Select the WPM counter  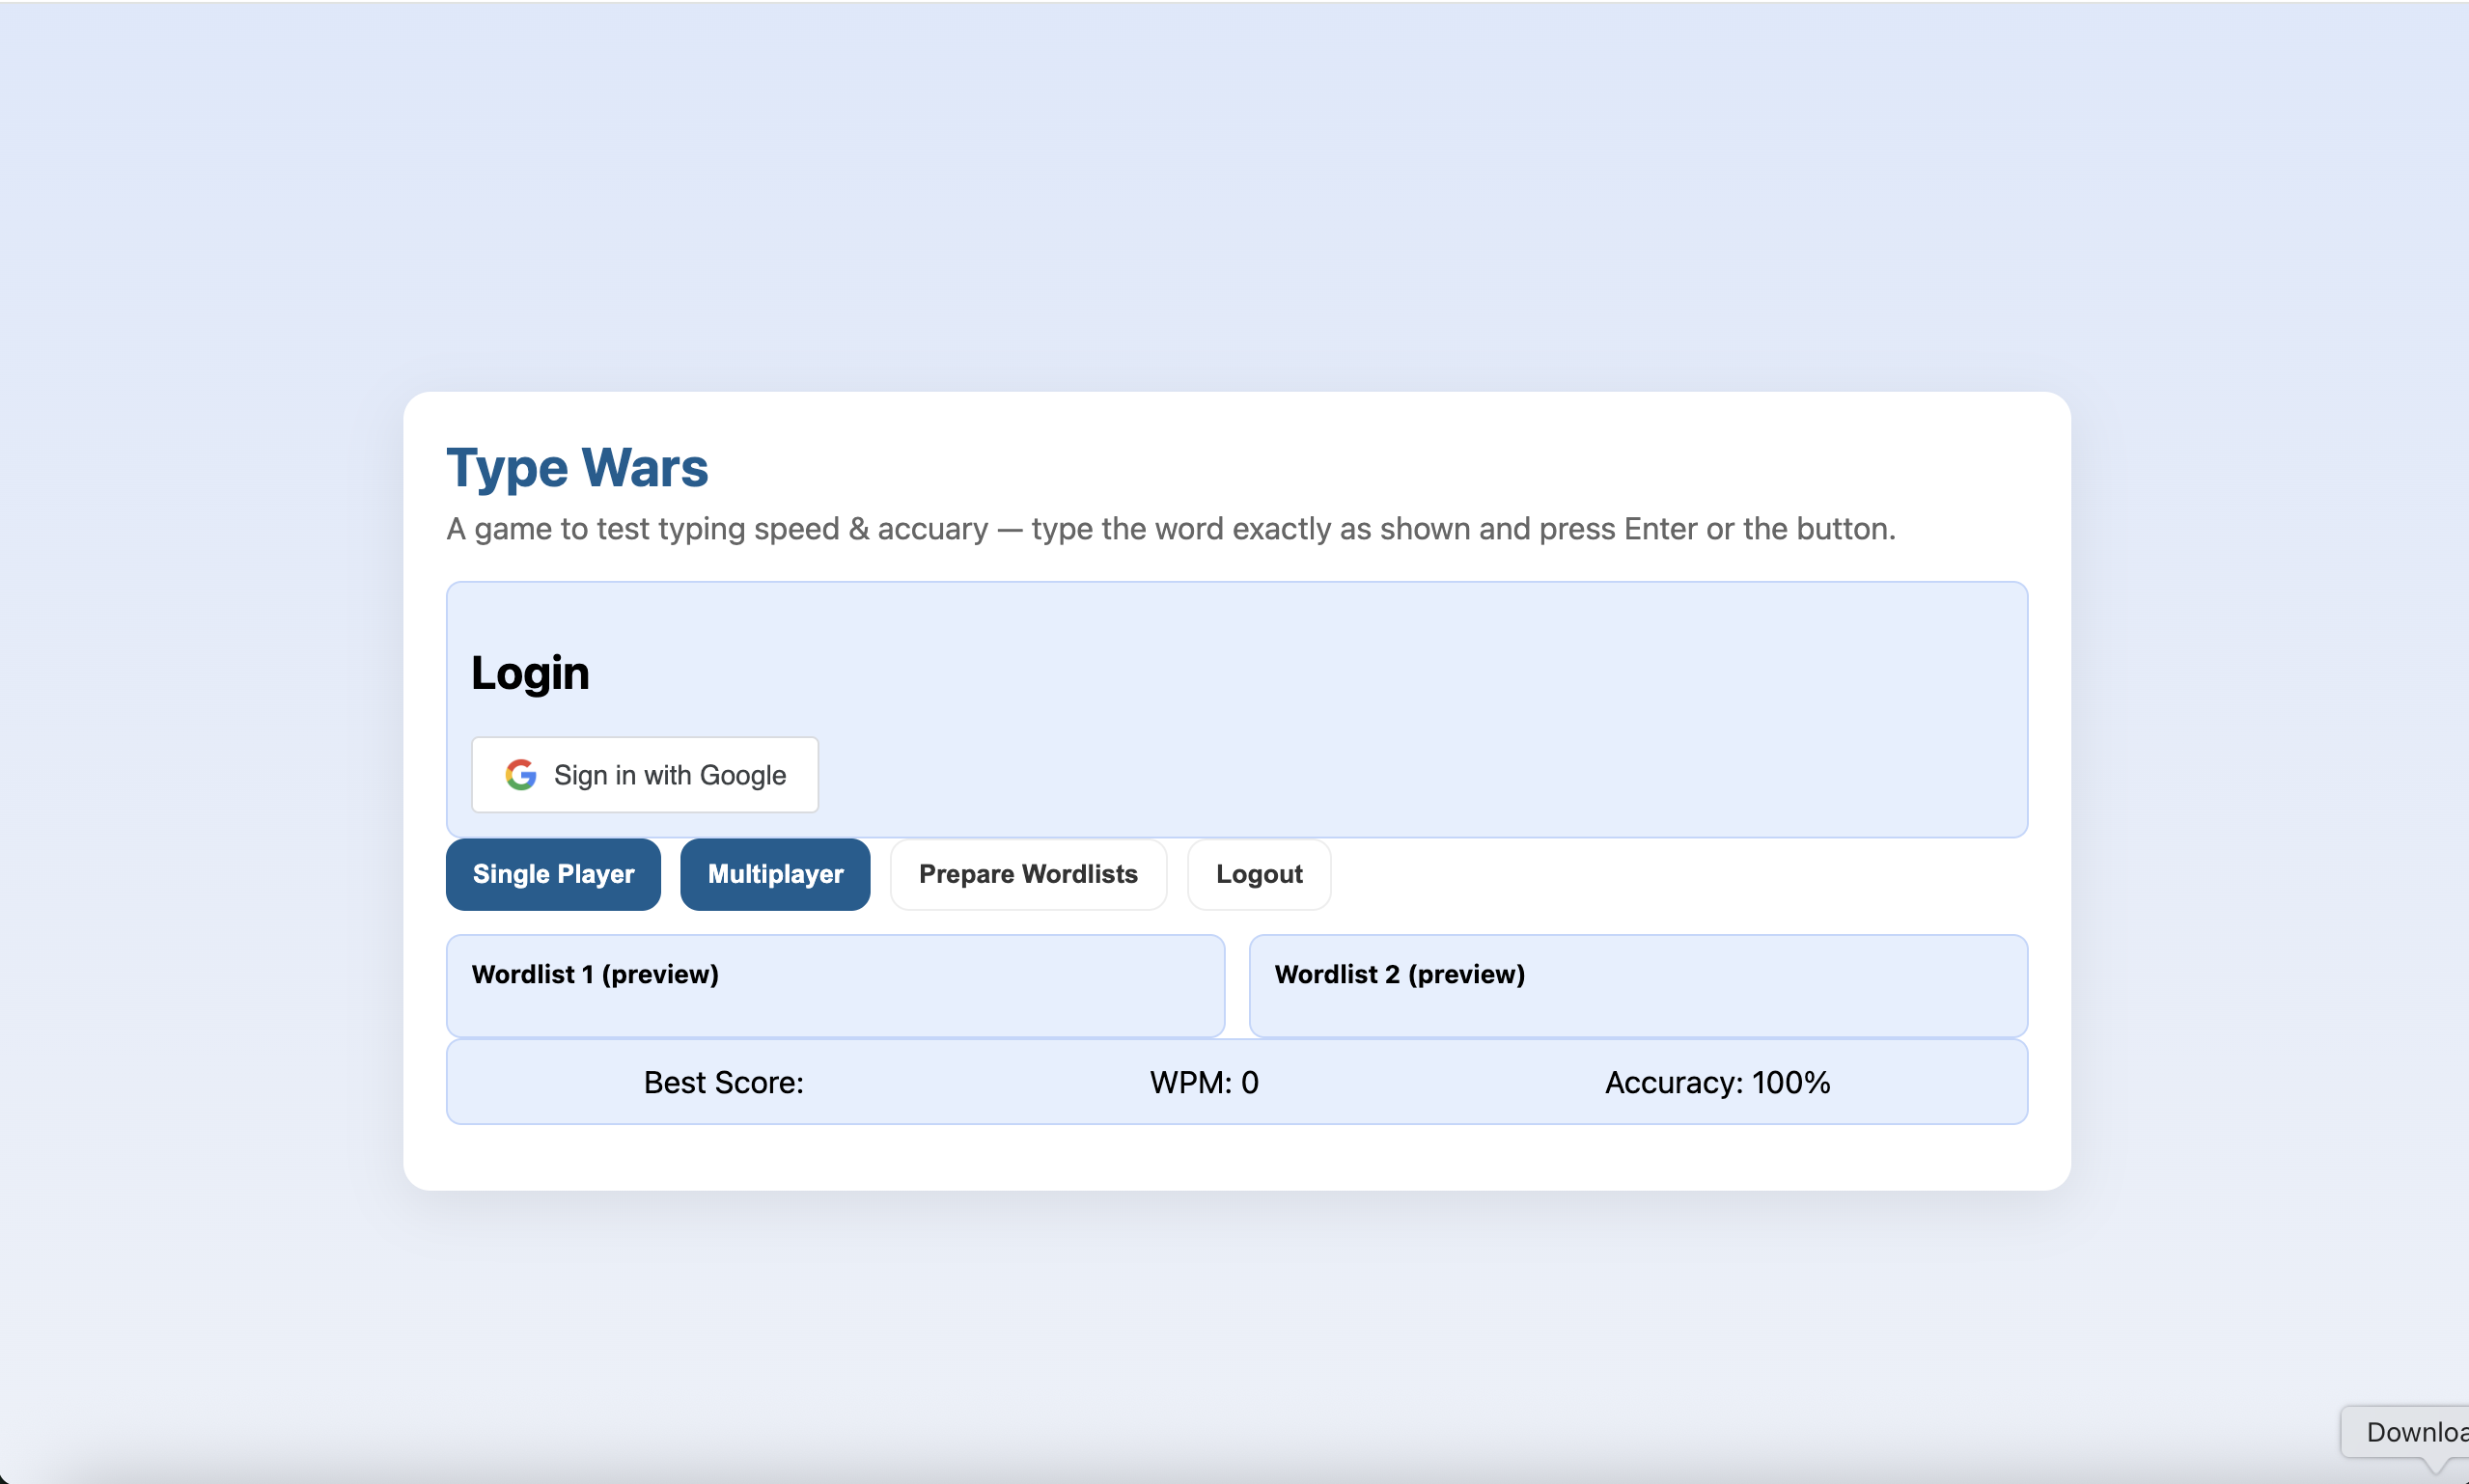tap(1204, 1082)
